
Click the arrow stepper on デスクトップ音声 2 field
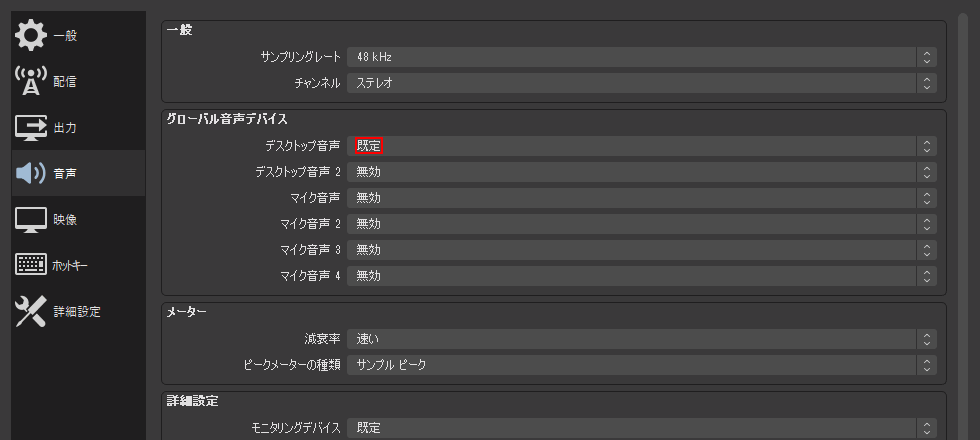coord(927,172)
